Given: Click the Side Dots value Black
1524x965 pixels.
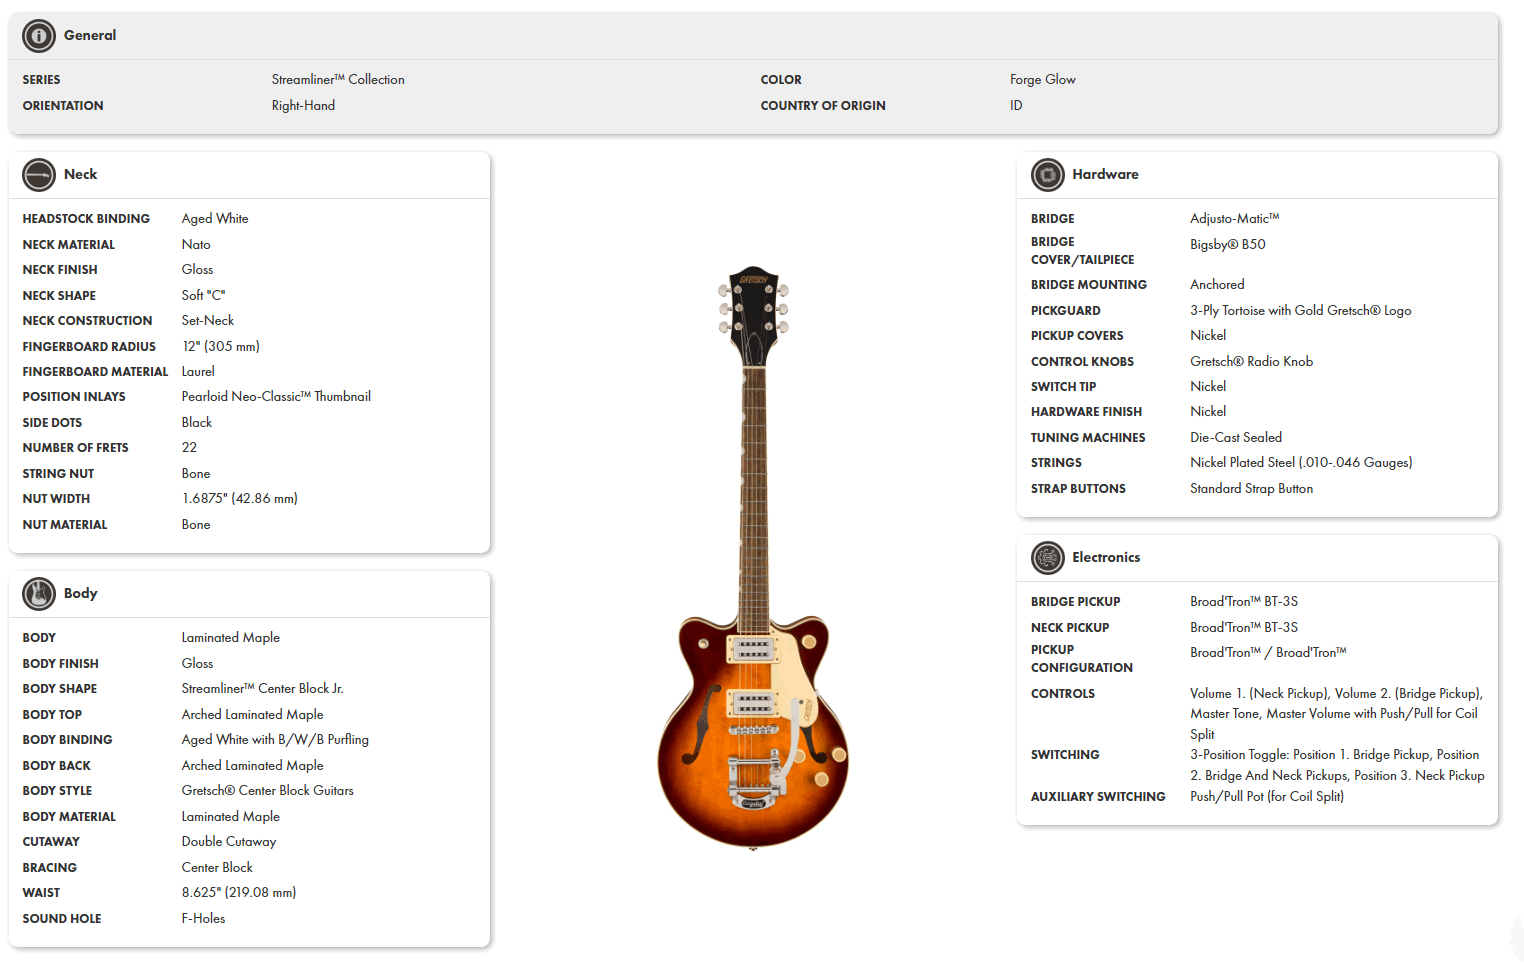Looking at the screenshot, I should tap(197, 422).
